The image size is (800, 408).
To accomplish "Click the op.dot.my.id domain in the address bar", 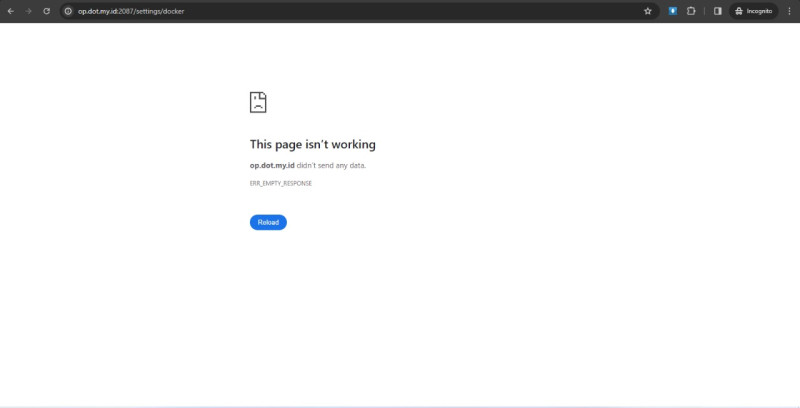I will pos(98,11).
